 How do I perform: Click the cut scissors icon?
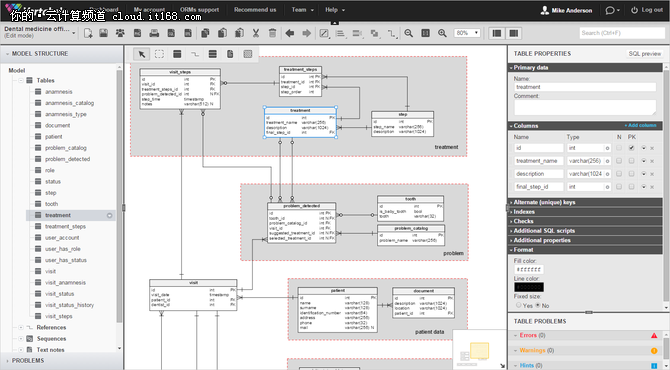pyautogui.click(x=256, y=33)
